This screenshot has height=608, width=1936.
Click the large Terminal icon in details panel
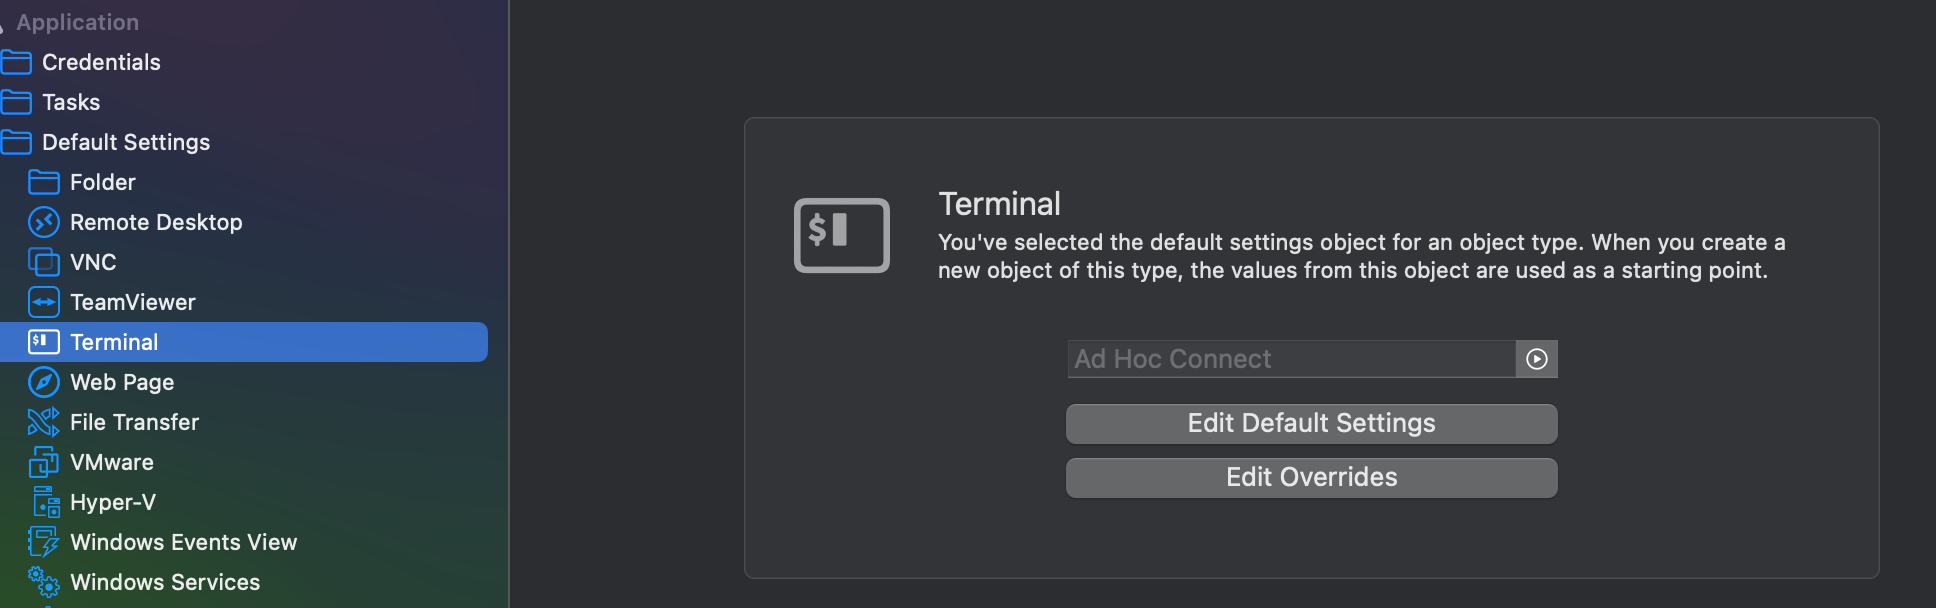coord(841,235)
